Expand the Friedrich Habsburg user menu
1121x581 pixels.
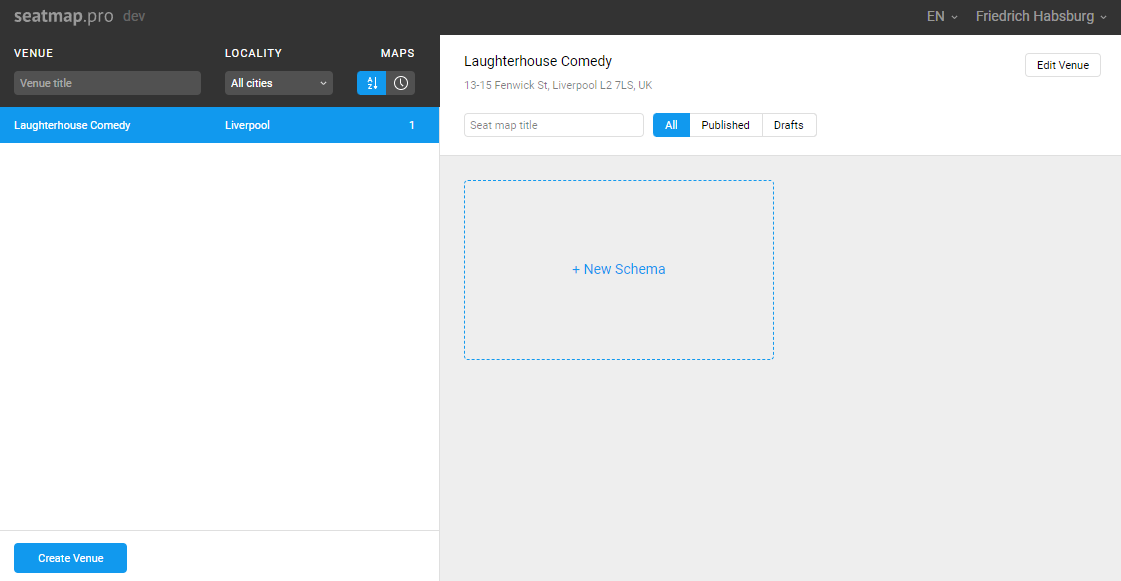(1041, 17)
